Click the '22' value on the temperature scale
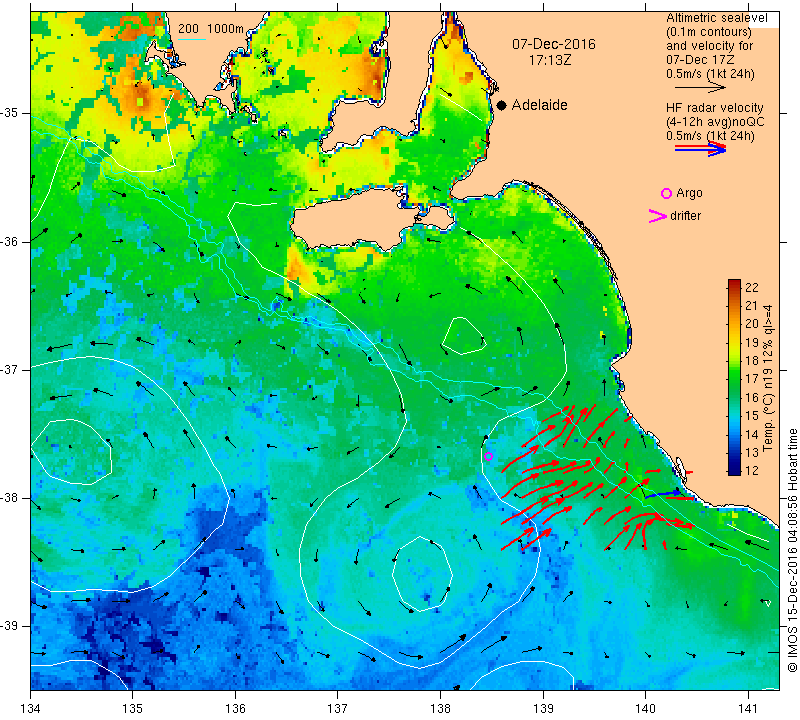This screenshot has width=800, height=720. (x=752, y=288)
